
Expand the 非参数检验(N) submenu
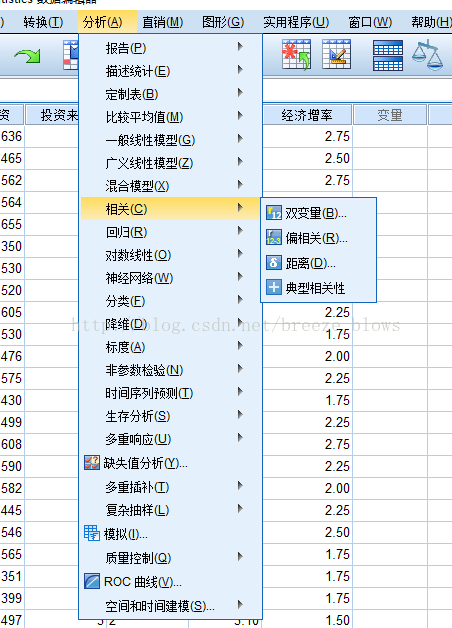coord(171,370)
